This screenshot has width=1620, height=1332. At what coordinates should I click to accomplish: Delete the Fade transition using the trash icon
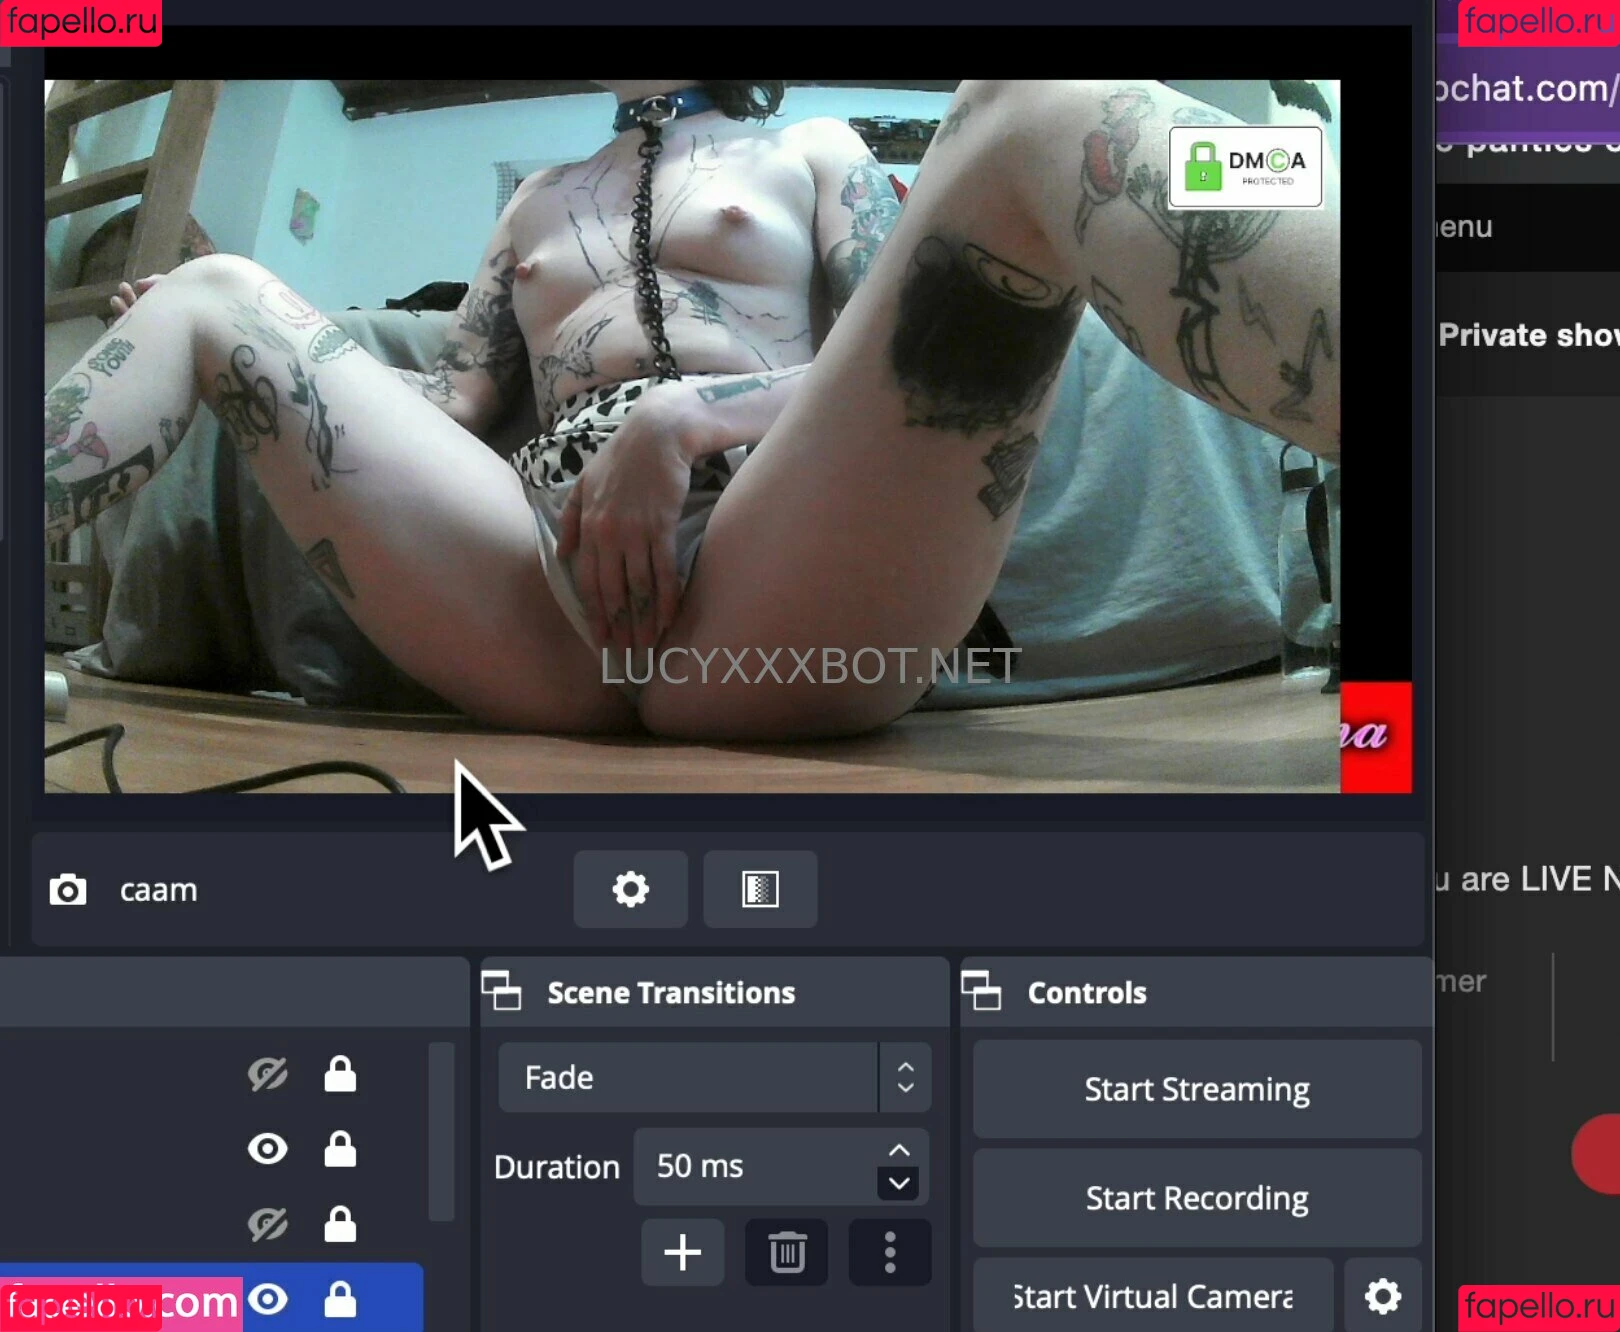tap(786, 1252)
